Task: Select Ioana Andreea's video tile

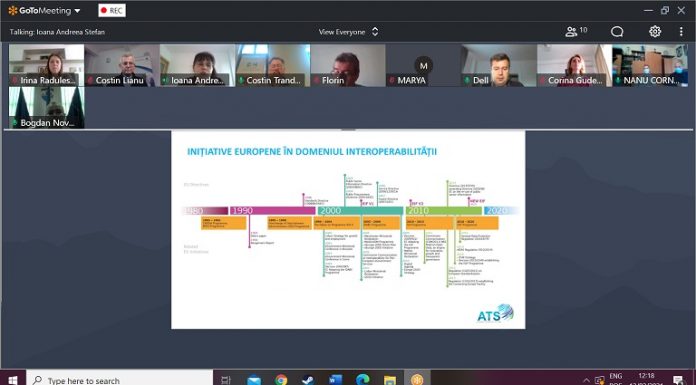Action: coord(198,65)
